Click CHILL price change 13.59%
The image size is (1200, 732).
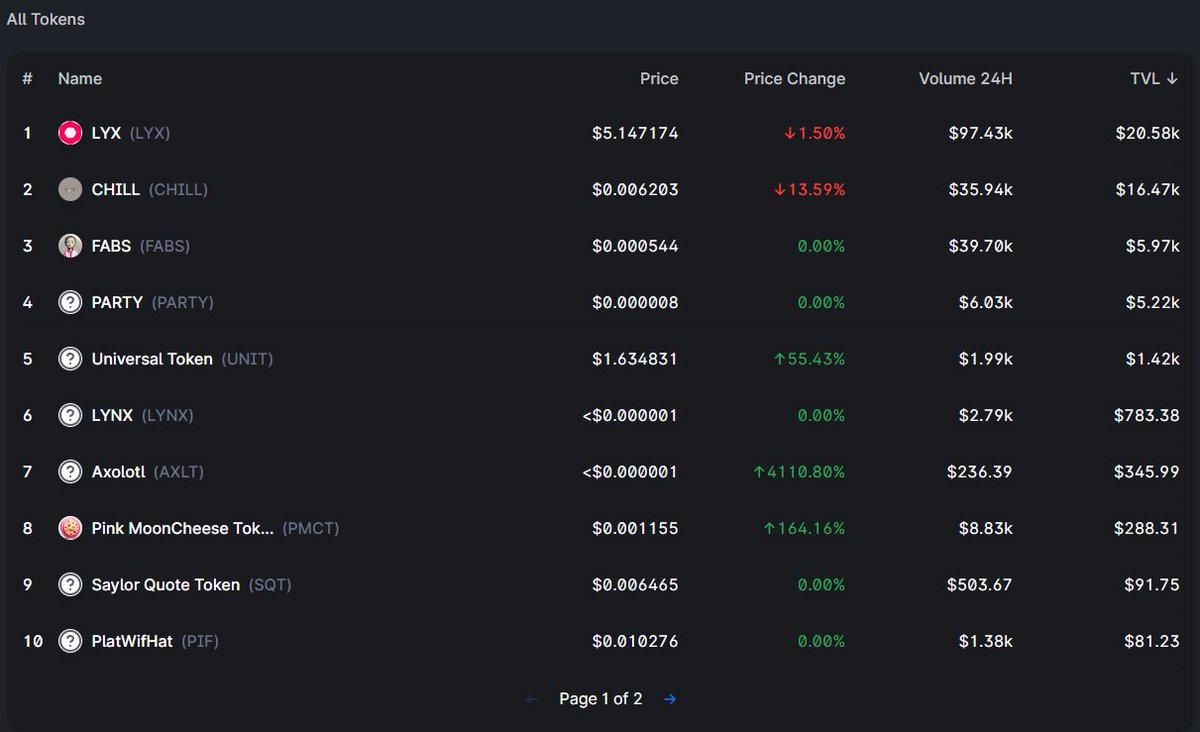coord(810,189)
